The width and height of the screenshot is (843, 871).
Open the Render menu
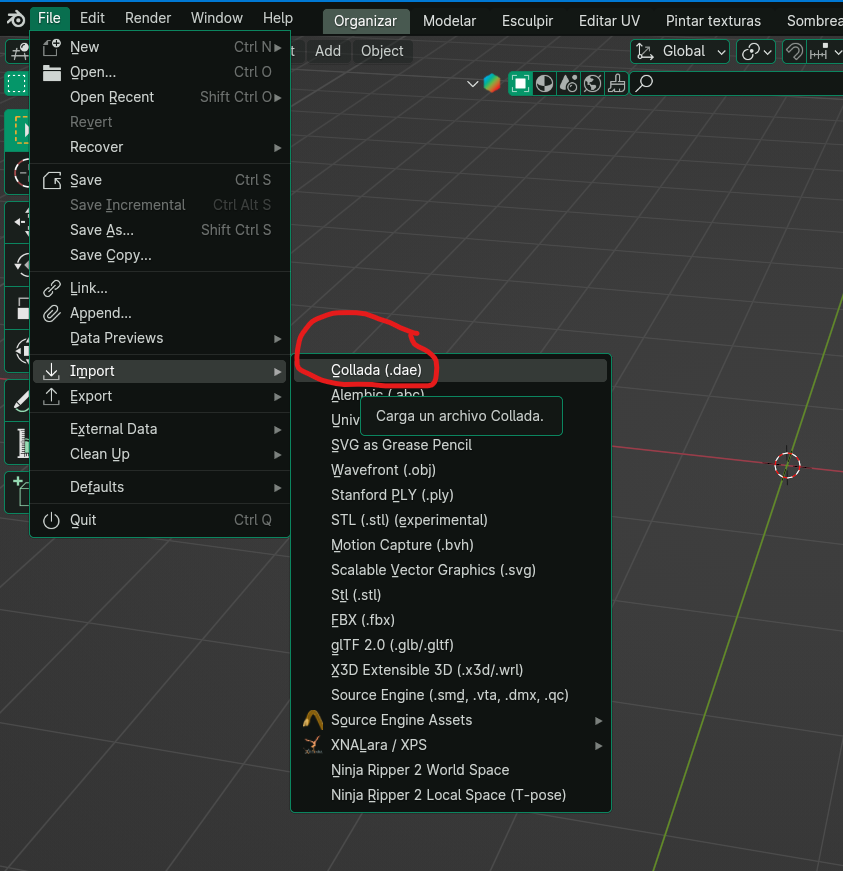point(148,18)
